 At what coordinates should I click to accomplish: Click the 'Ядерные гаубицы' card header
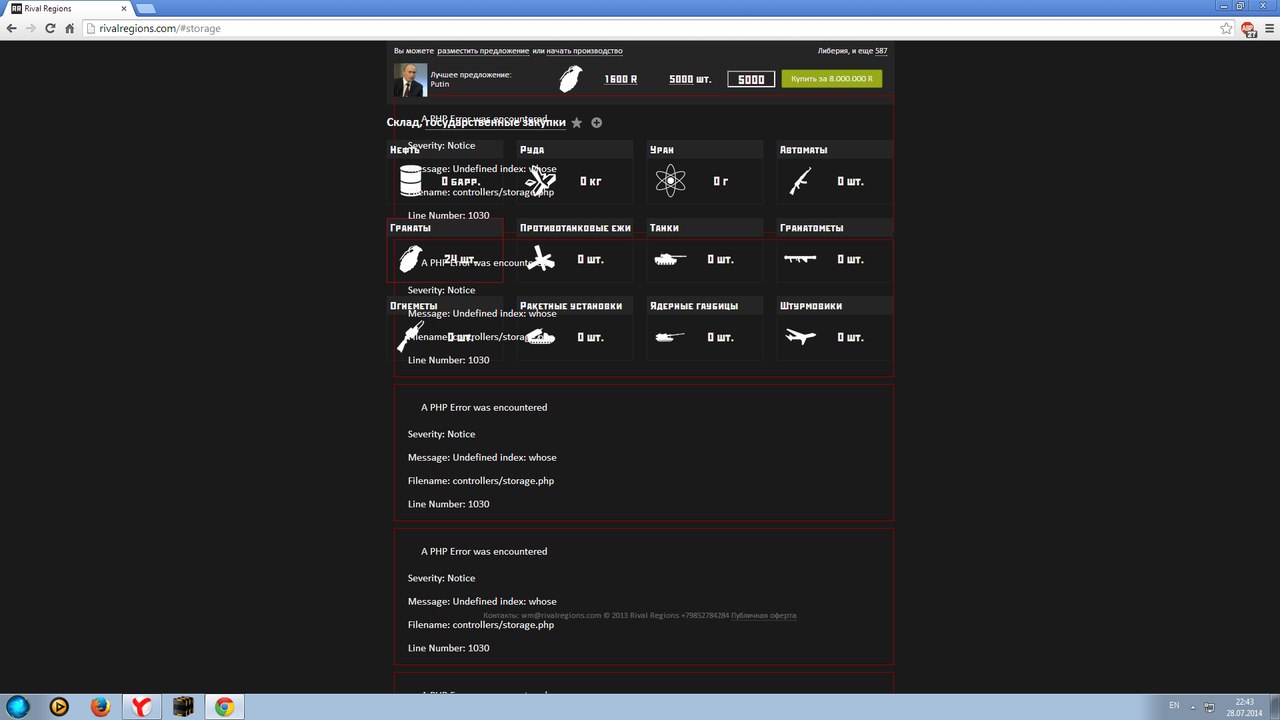tap(705, 306)
